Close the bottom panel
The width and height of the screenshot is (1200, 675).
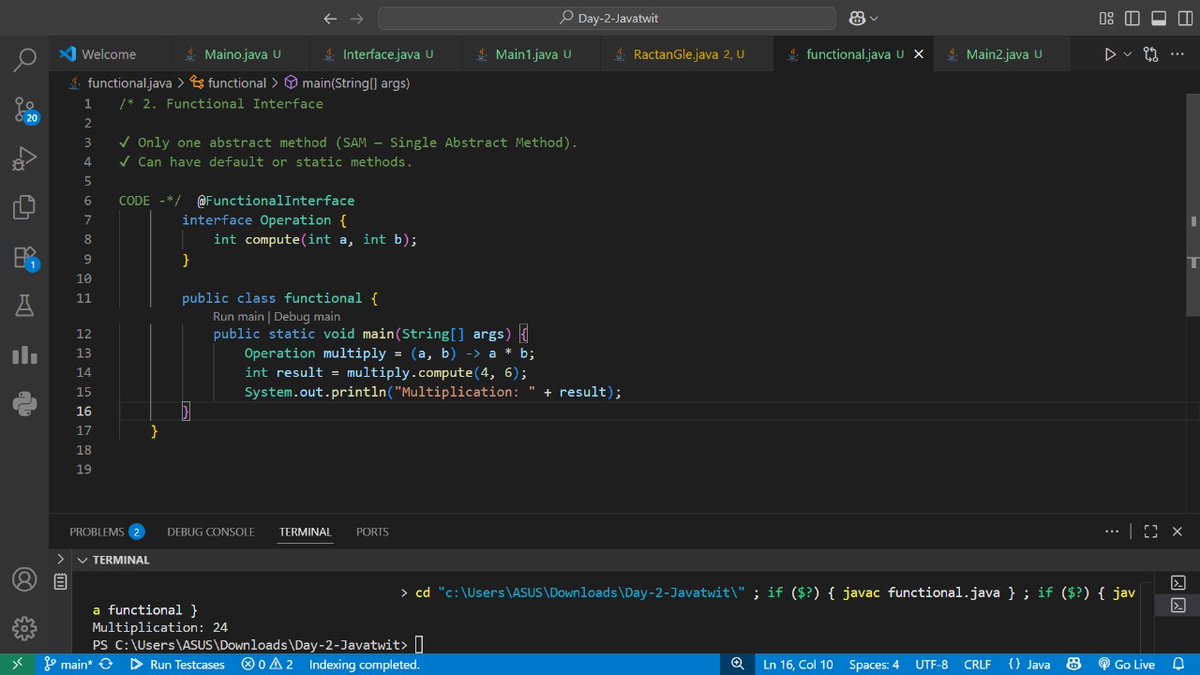click(x=1177, y=532)
